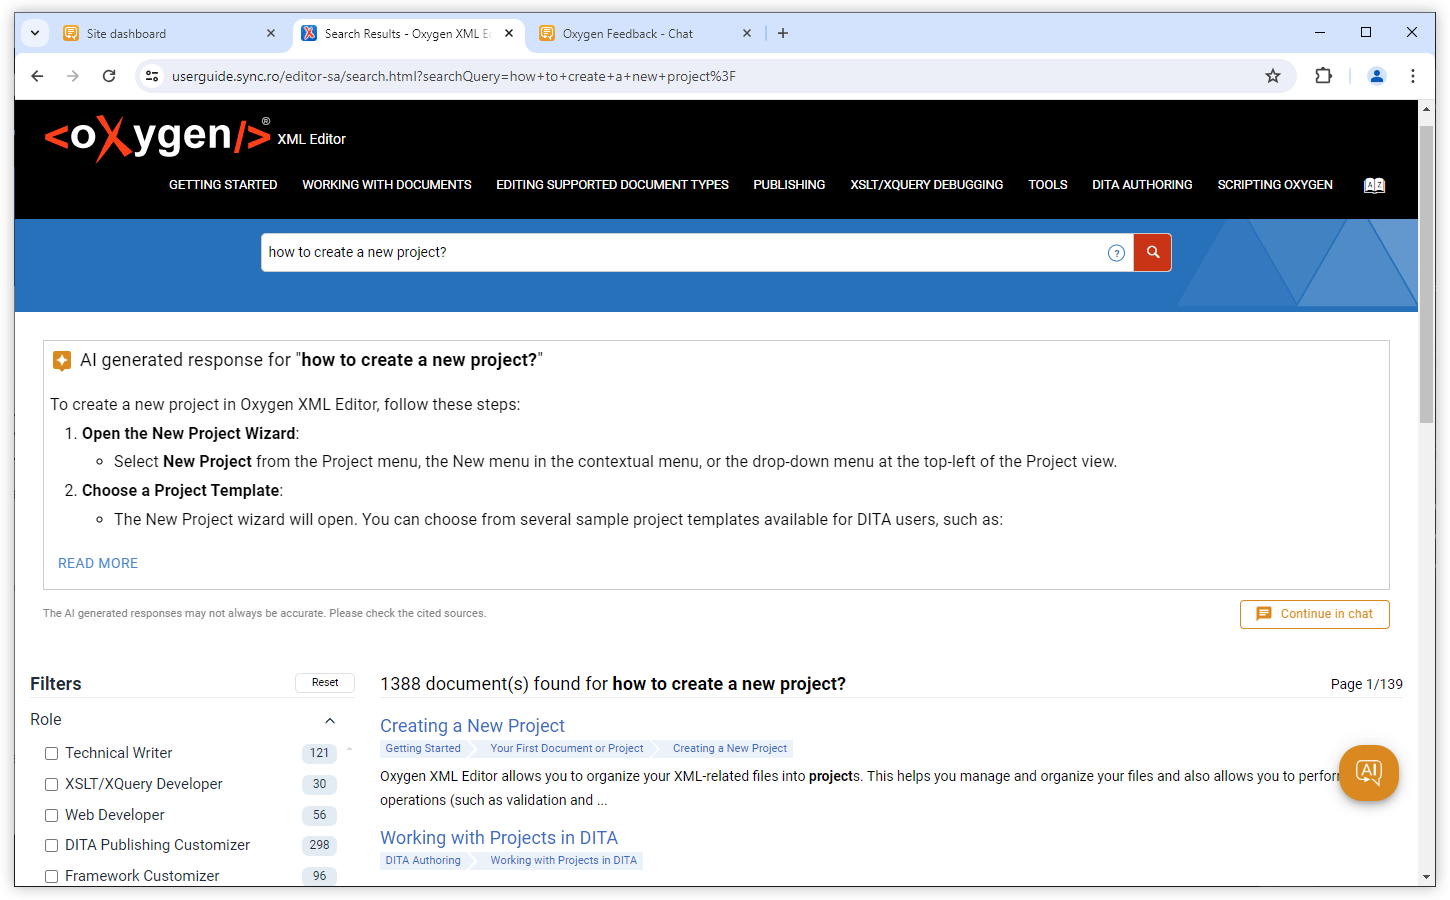
Task: Open the search help question-mark icon
Action: click(x=1116, y=253)
